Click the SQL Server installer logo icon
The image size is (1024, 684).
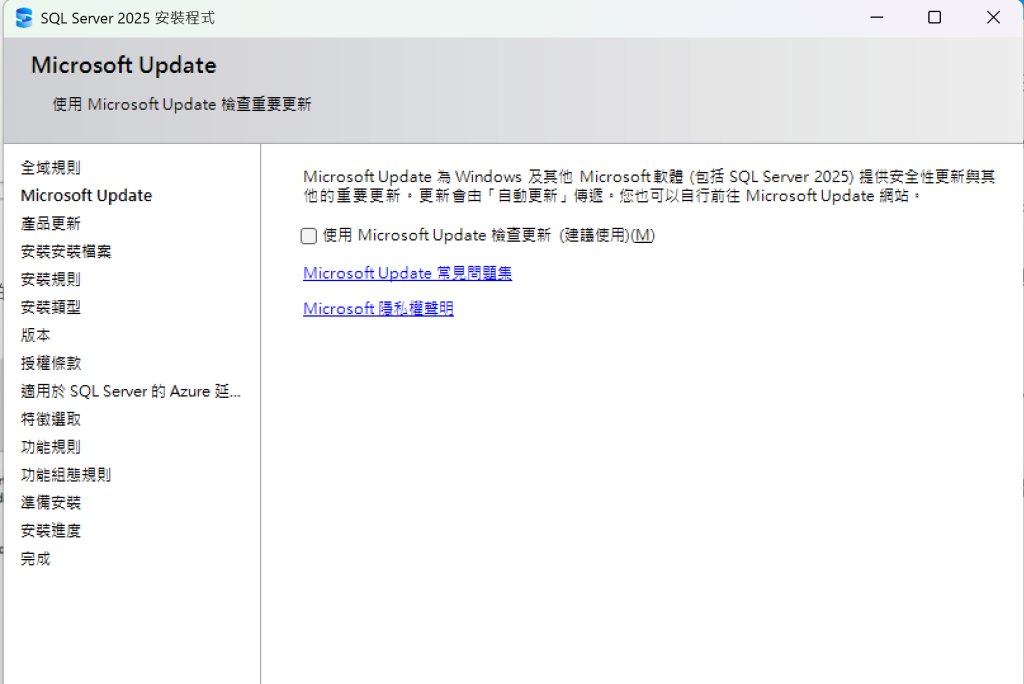click(24, 18)
